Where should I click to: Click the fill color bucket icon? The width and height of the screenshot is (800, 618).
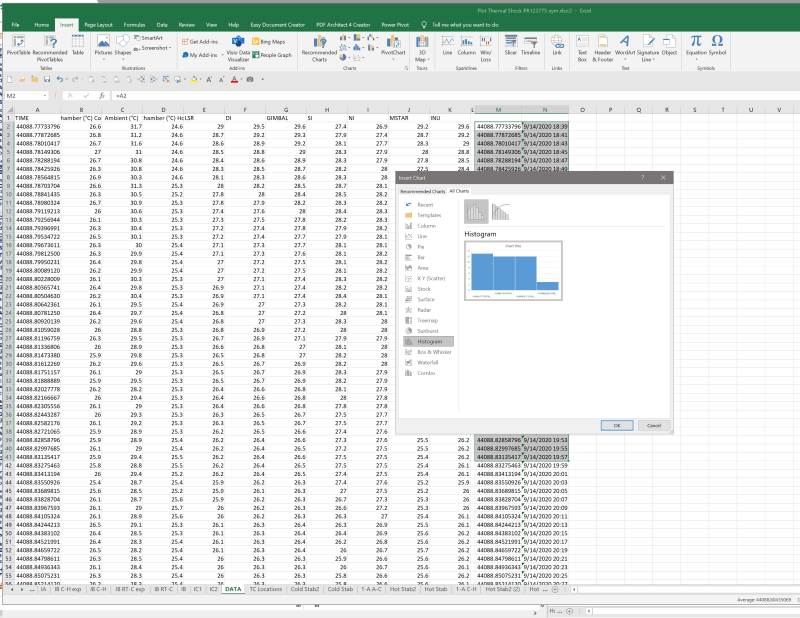pos(194,80)
